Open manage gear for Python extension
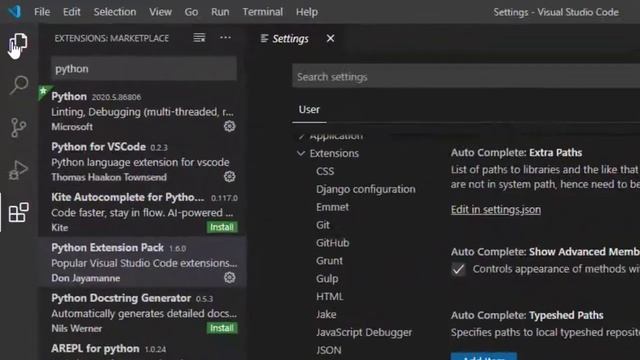 click(229, 126)
